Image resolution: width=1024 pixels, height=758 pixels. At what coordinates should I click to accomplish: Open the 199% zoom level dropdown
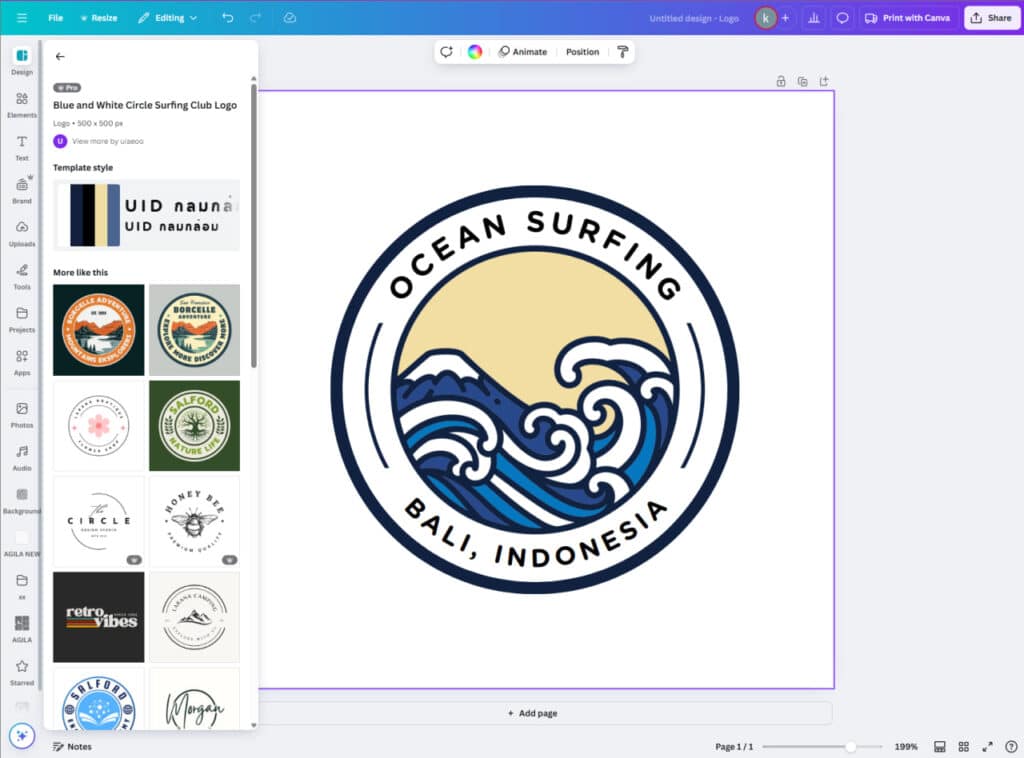(906, 746)
